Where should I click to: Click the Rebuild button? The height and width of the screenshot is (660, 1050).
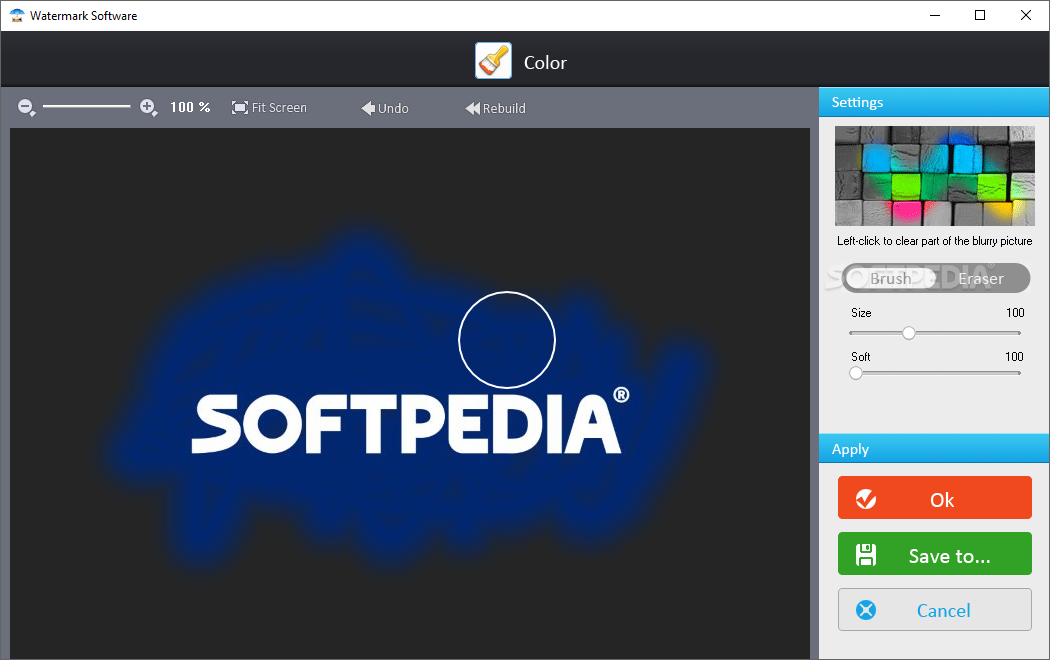pyautogui.click(x=496, y=108)
